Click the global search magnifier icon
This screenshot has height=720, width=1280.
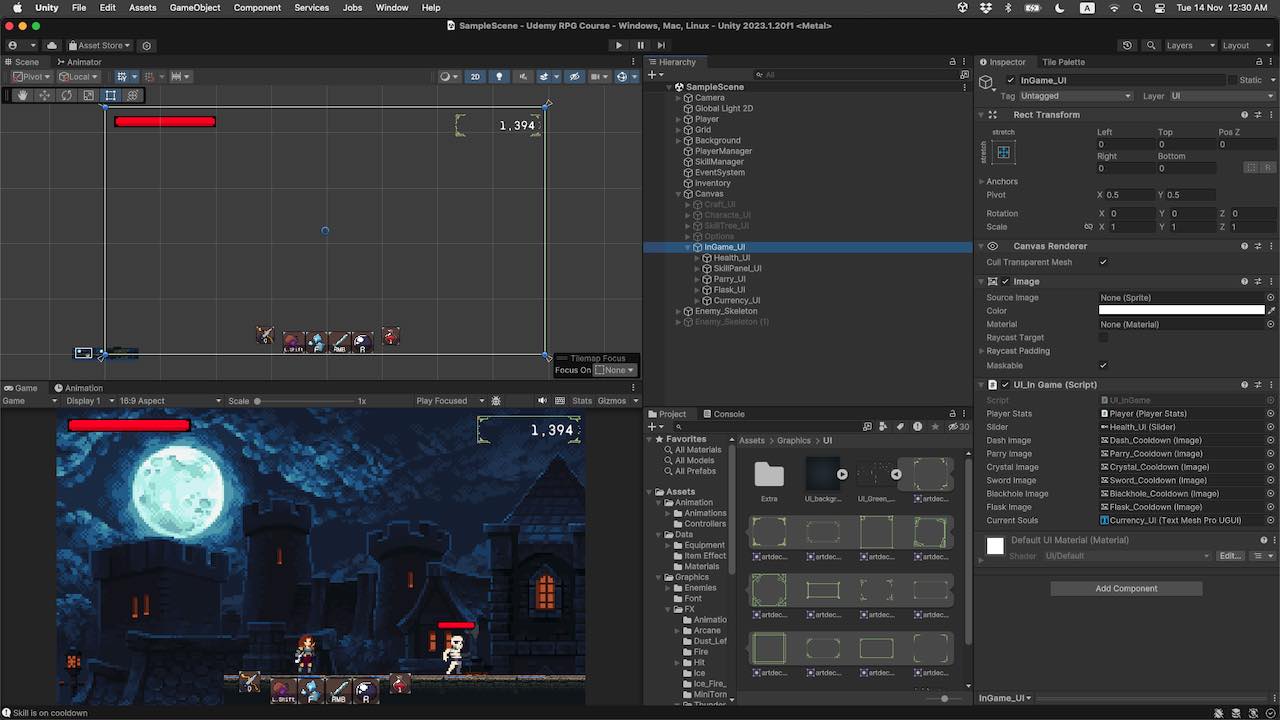[x=1151, y=45]
